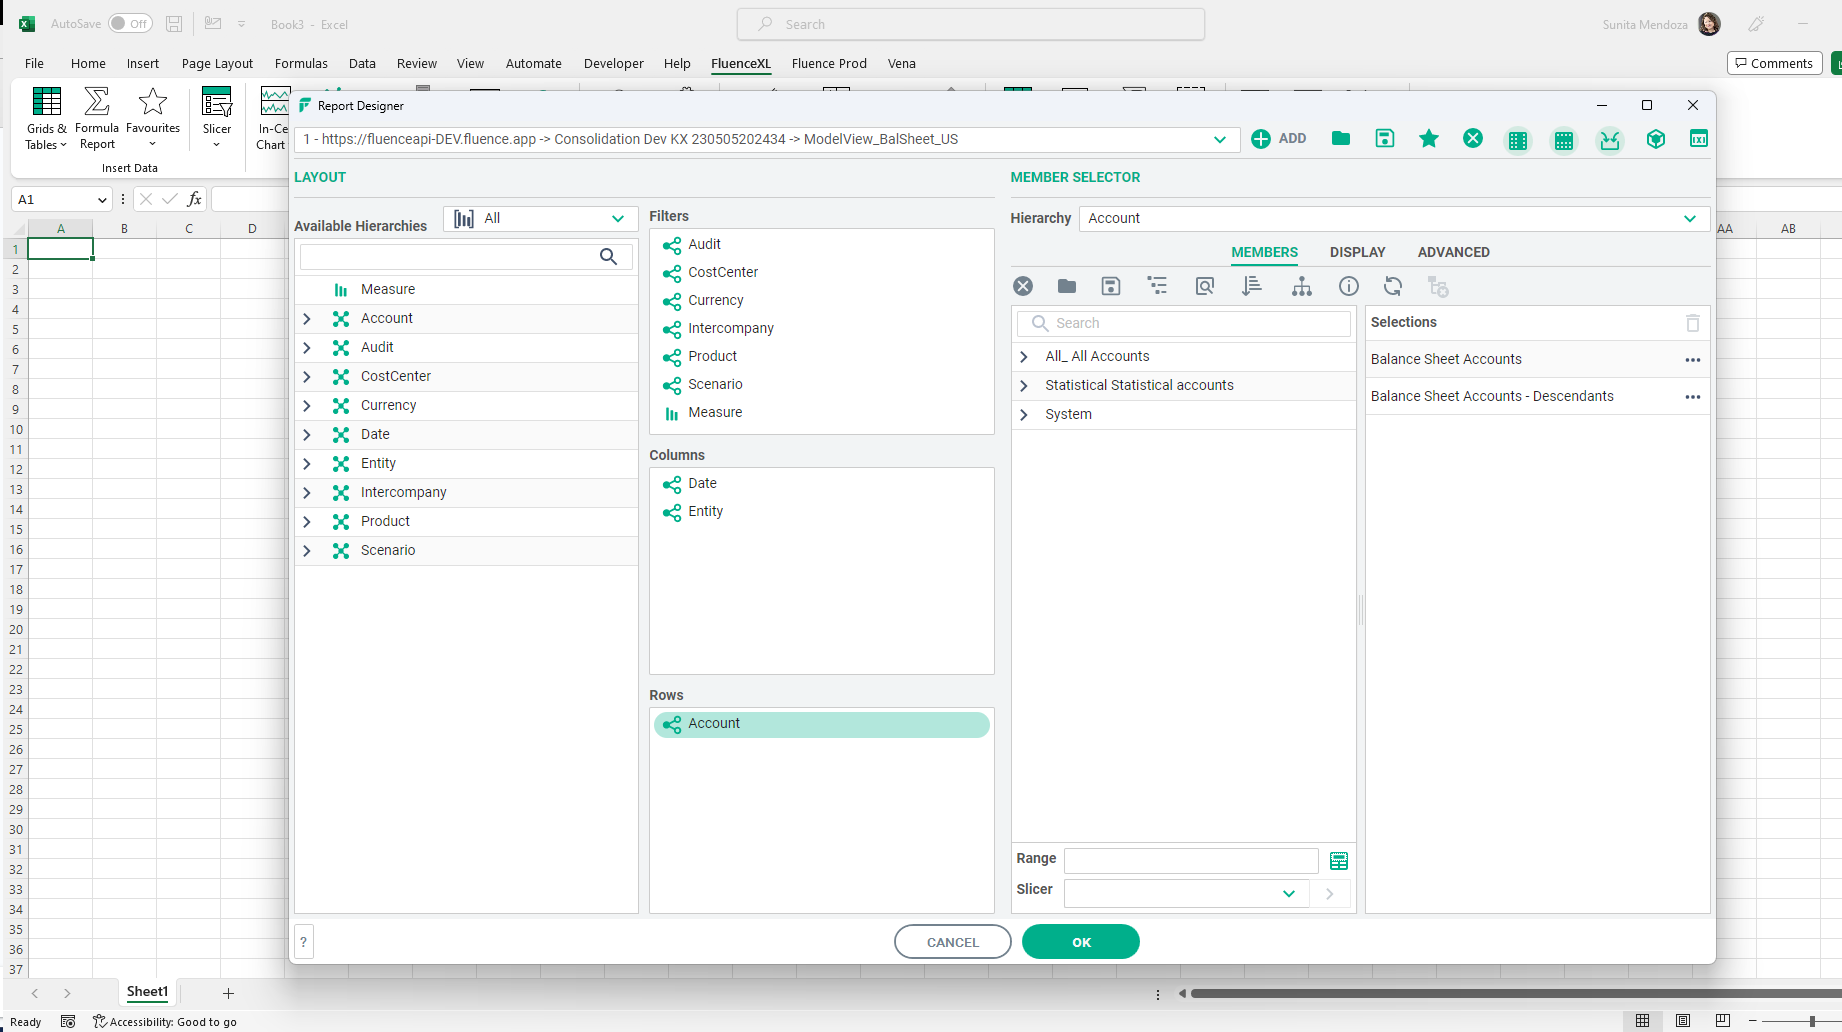Click the green cube icon
Image resolution: width=1842 pixels, height=1032 pixels.
pos(1656,139)
